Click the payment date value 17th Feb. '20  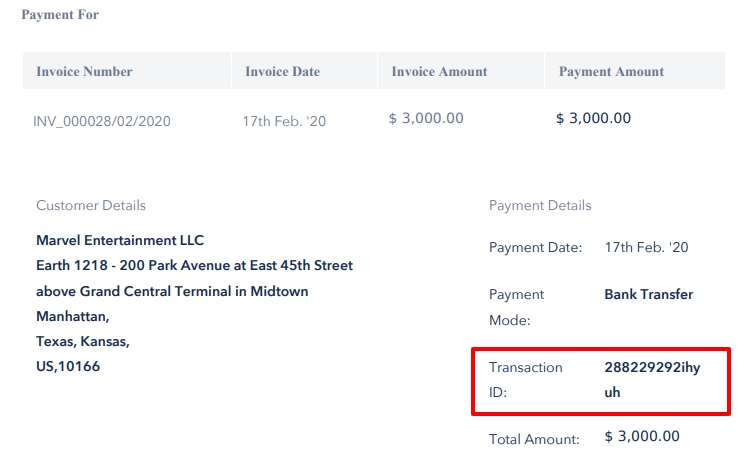(646, 247)
